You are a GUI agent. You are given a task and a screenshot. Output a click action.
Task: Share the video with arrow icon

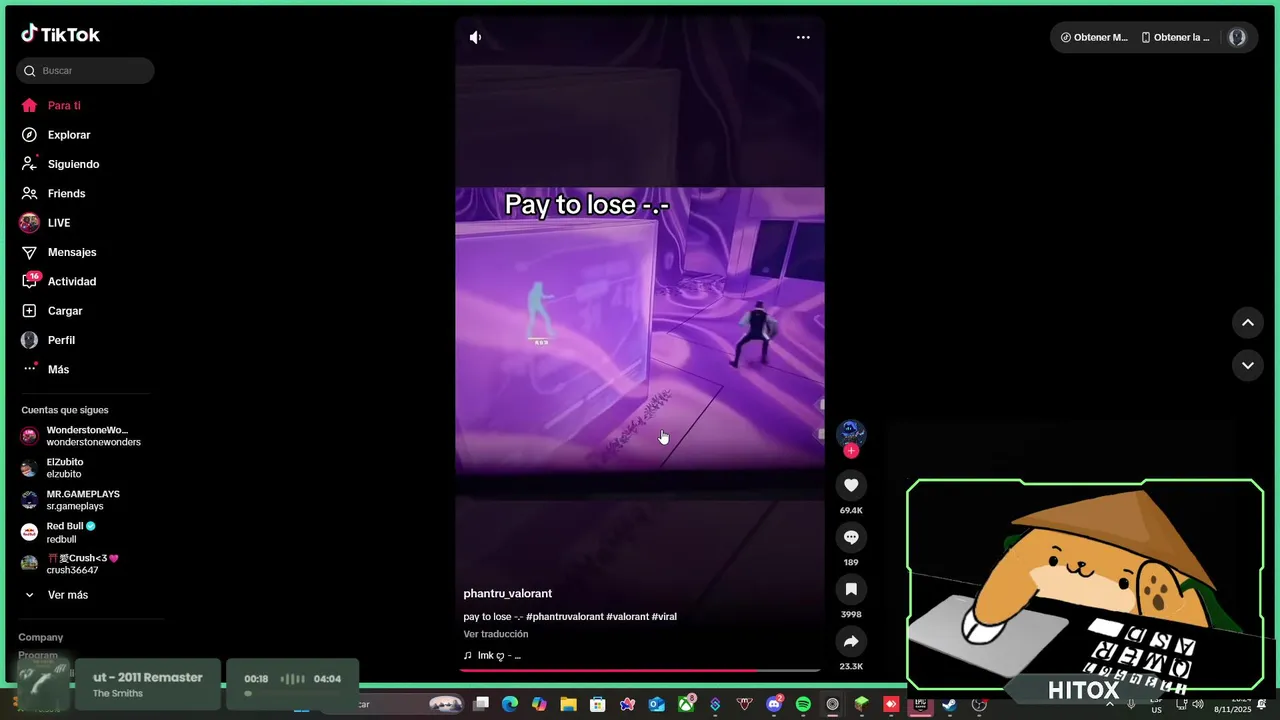(851, 641)
